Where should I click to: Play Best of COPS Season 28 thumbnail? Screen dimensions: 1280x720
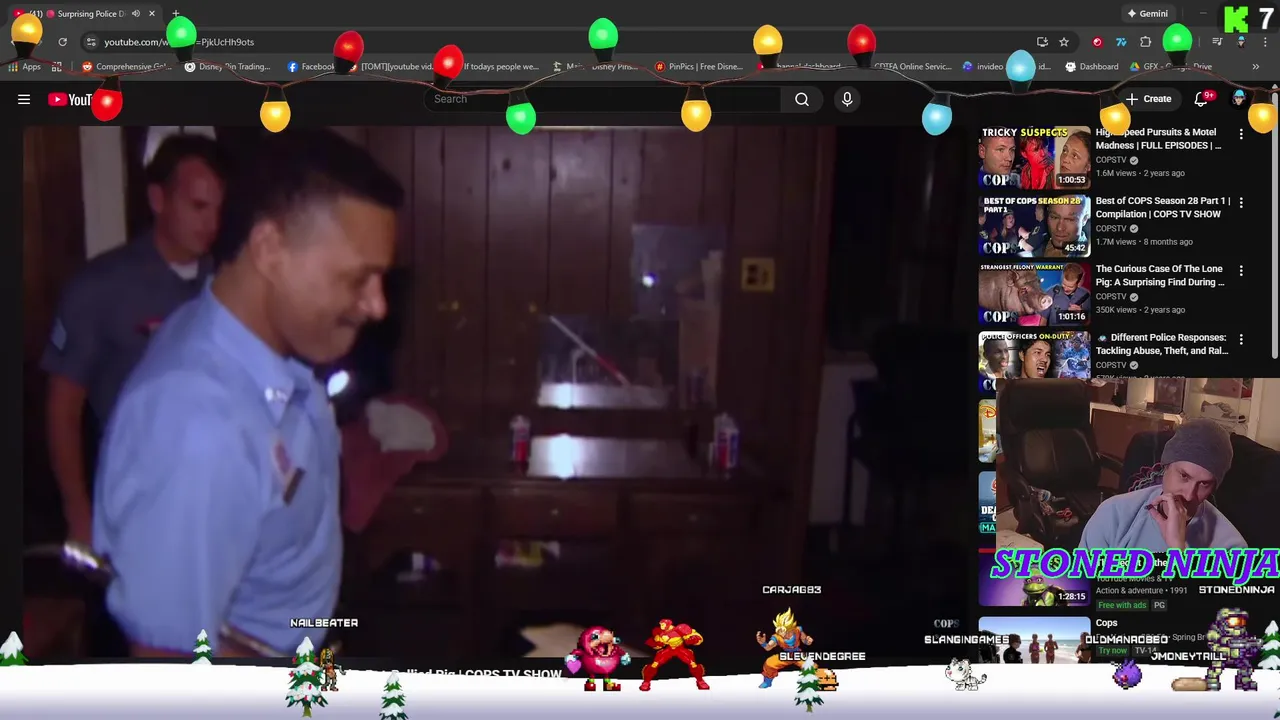(x=1034, y=226)
